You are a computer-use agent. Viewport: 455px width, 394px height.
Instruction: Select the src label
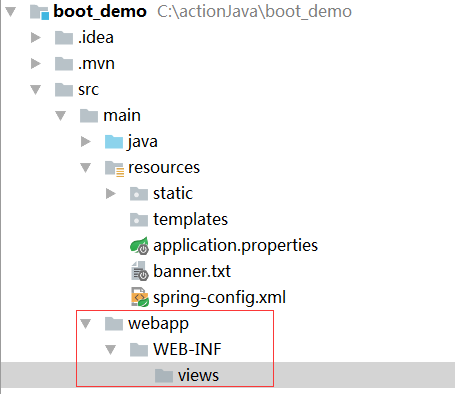click(x=89, y=90)
